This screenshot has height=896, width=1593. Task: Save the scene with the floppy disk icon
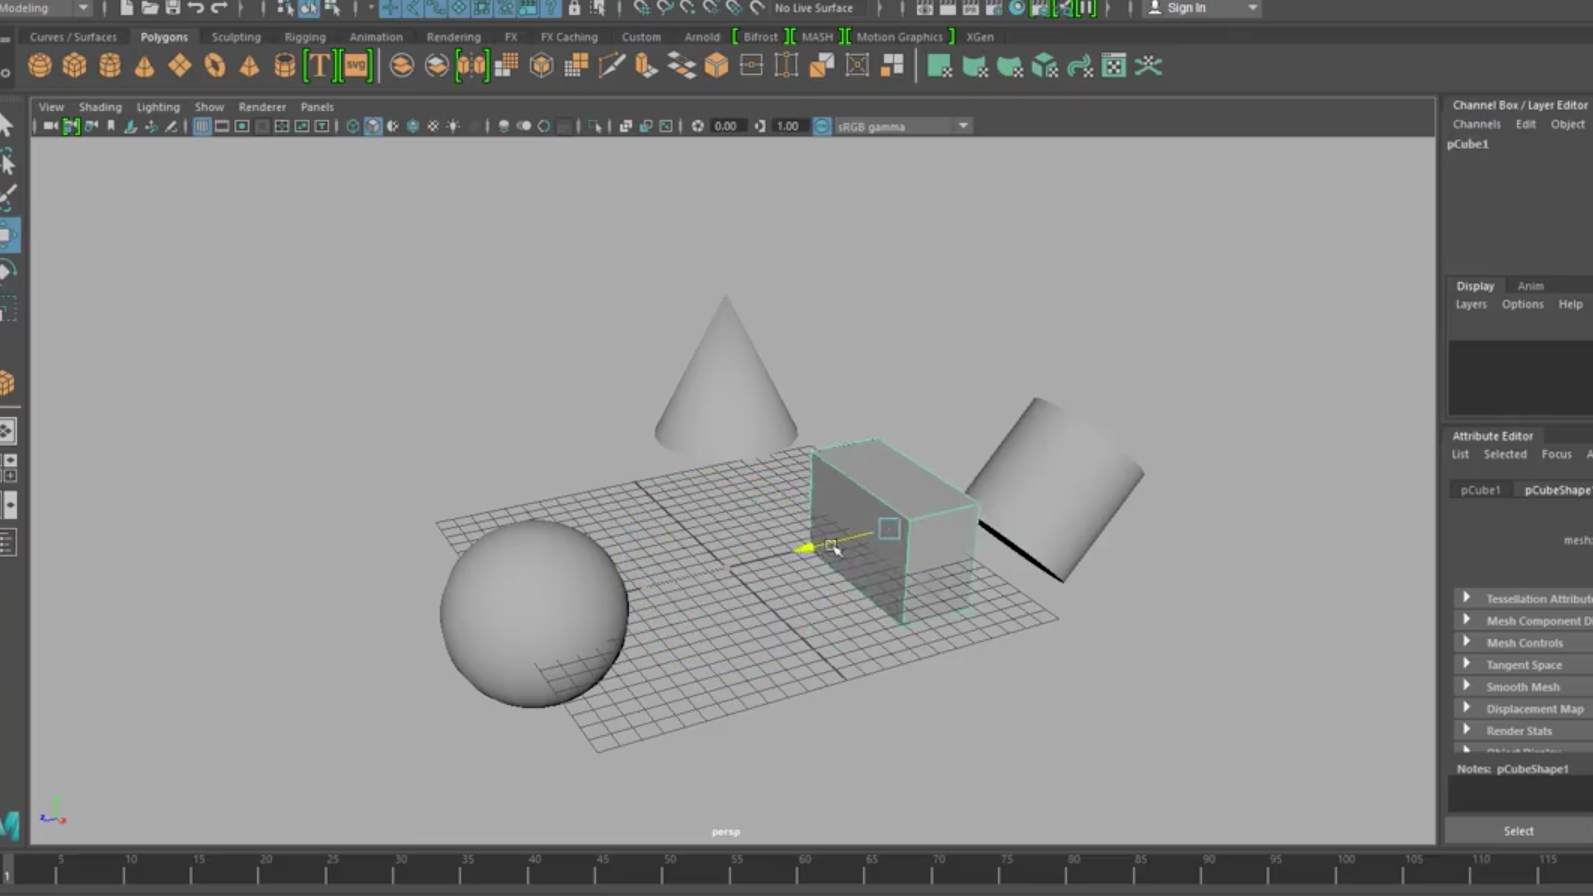[x=172, y=8]
